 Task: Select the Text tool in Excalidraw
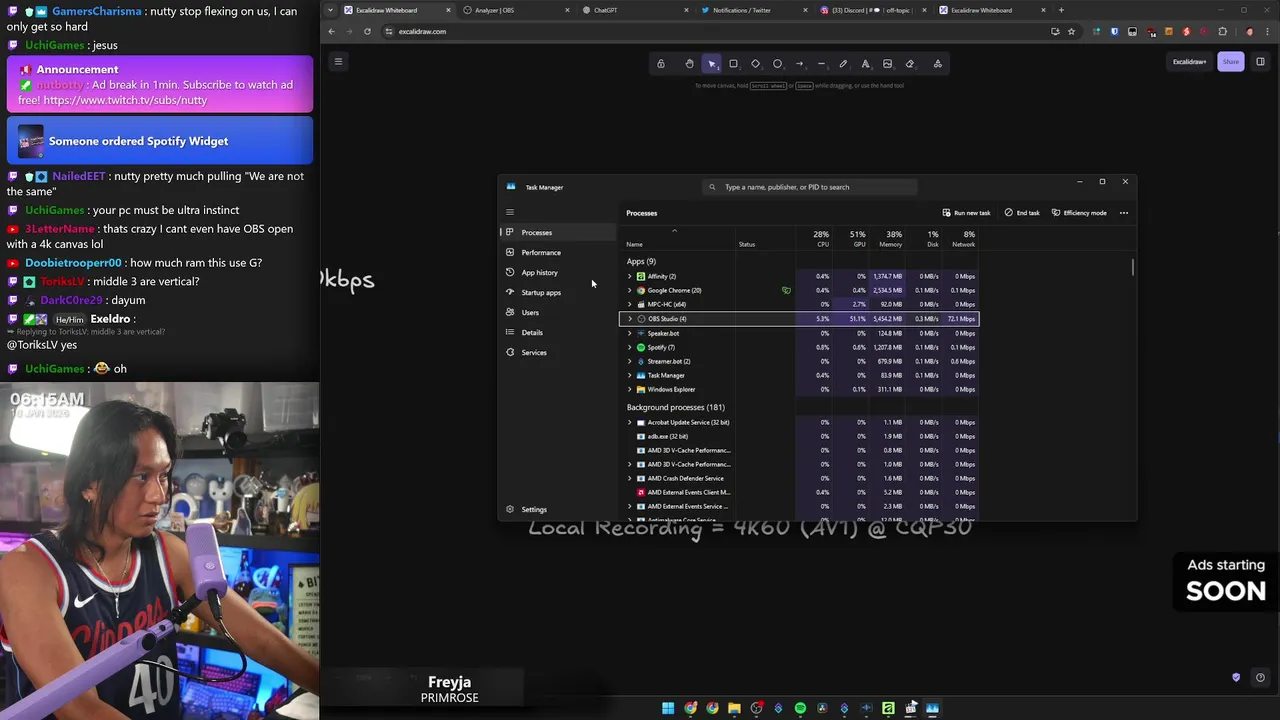point(865,63)
